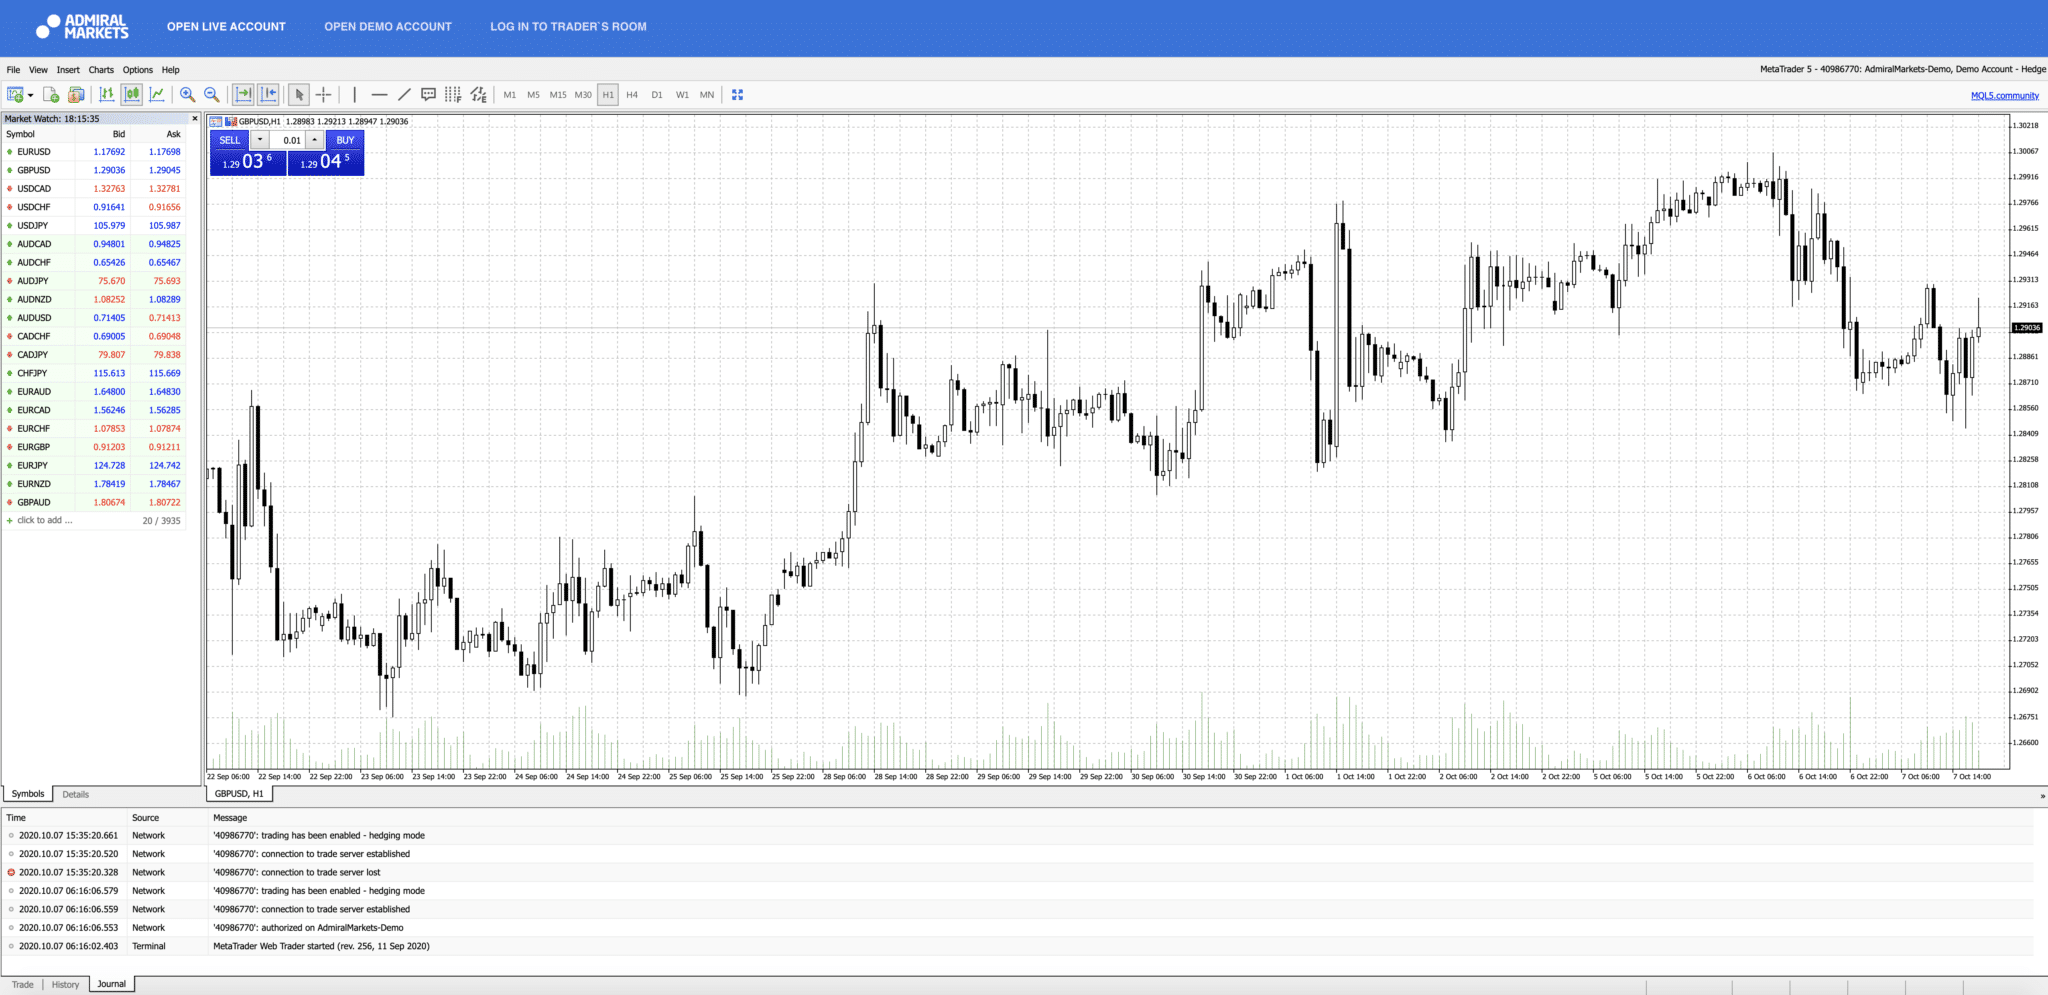Viewport: 2048px width, 995px height.
Task: Pick the Fibonacci retracement tool
Action: click(x=453, y=94)
